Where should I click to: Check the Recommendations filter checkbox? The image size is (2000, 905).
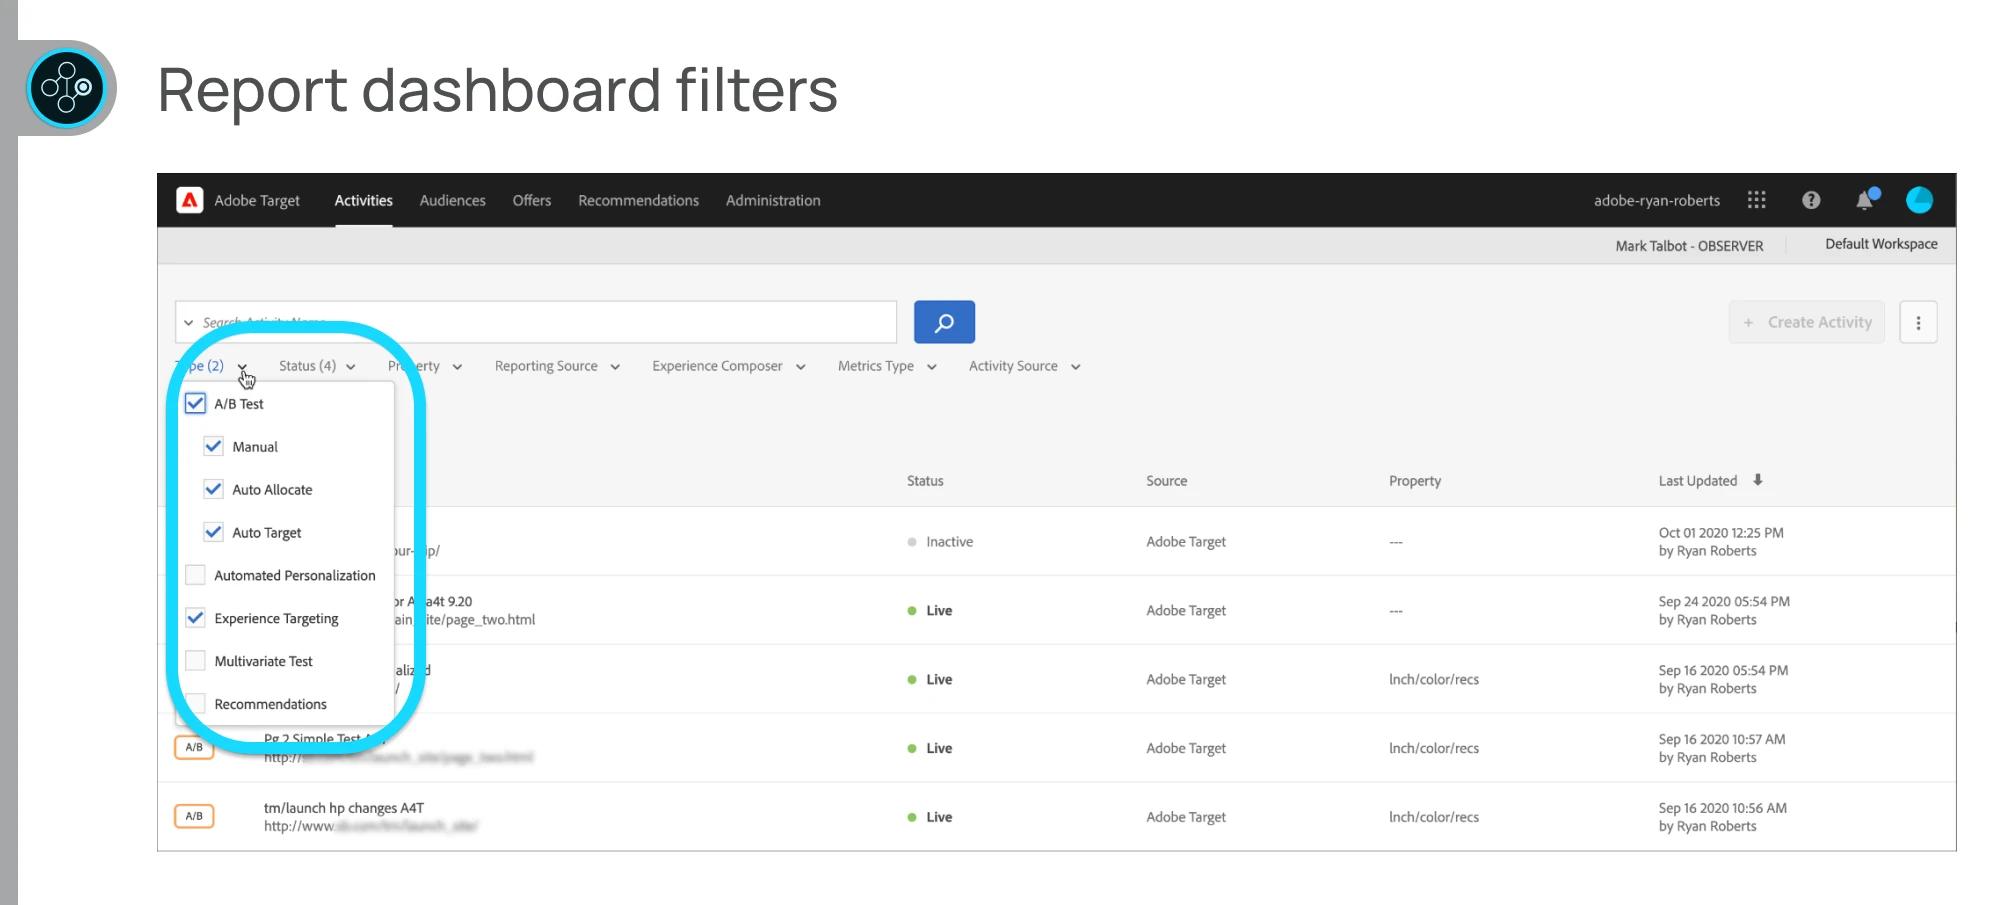[x=195, y=704]
